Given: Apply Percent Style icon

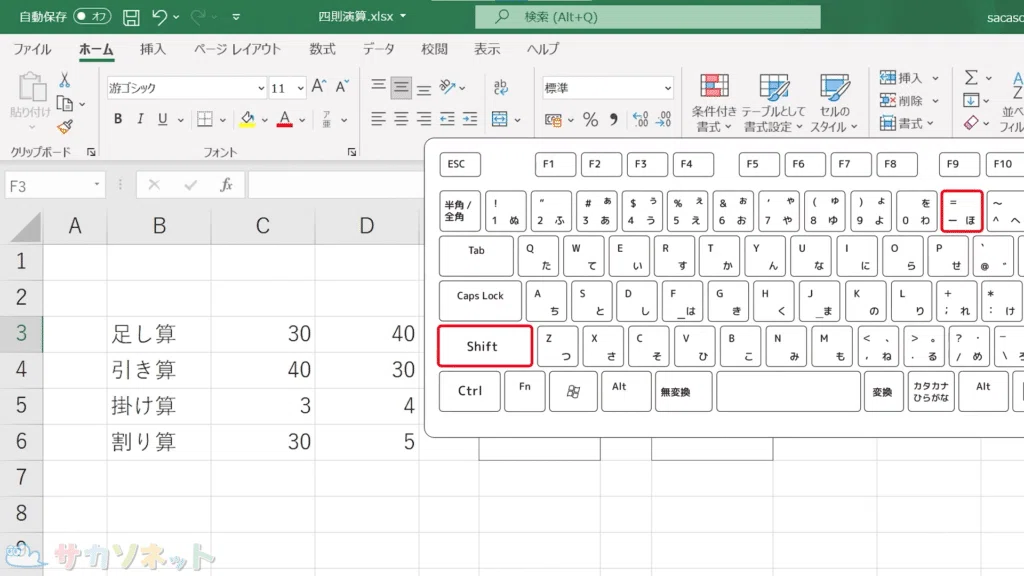Looking at the screenshot, I should (x=590, y=119).
